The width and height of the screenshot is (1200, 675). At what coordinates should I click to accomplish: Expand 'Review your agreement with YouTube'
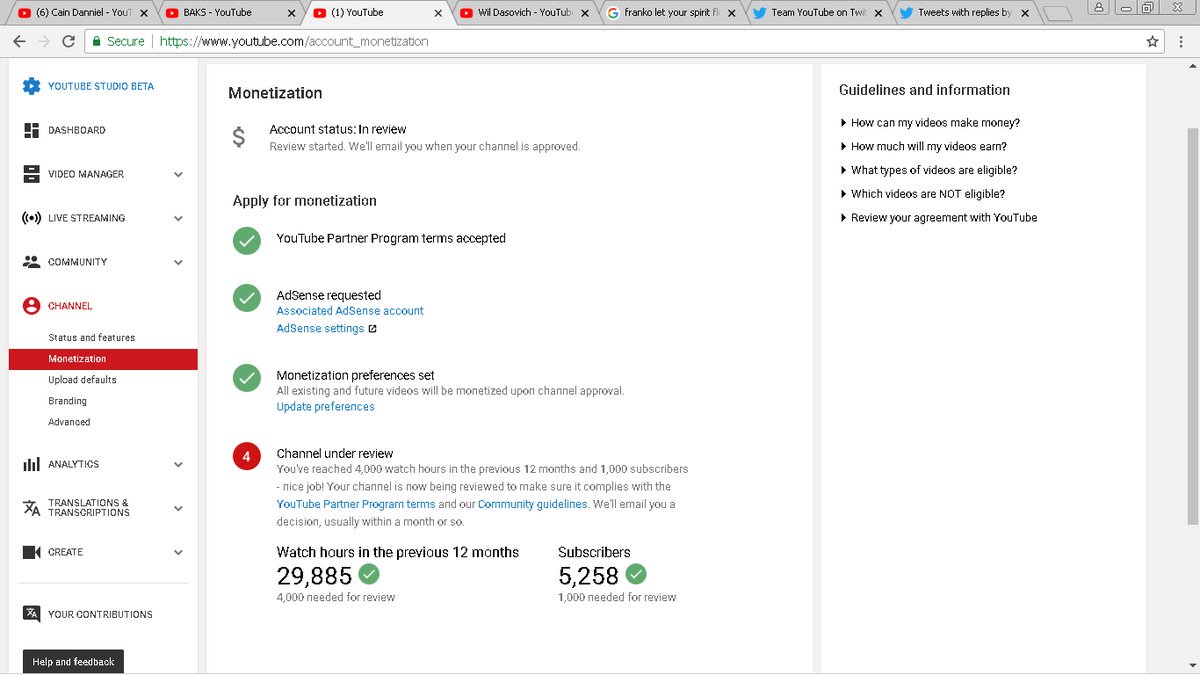[939, 217]
